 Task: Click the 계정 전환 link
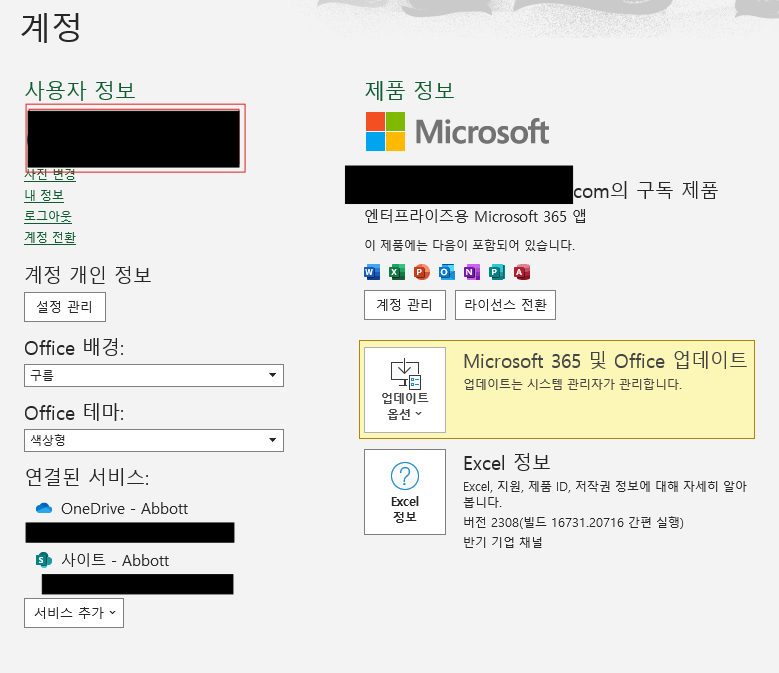point(50,237)
